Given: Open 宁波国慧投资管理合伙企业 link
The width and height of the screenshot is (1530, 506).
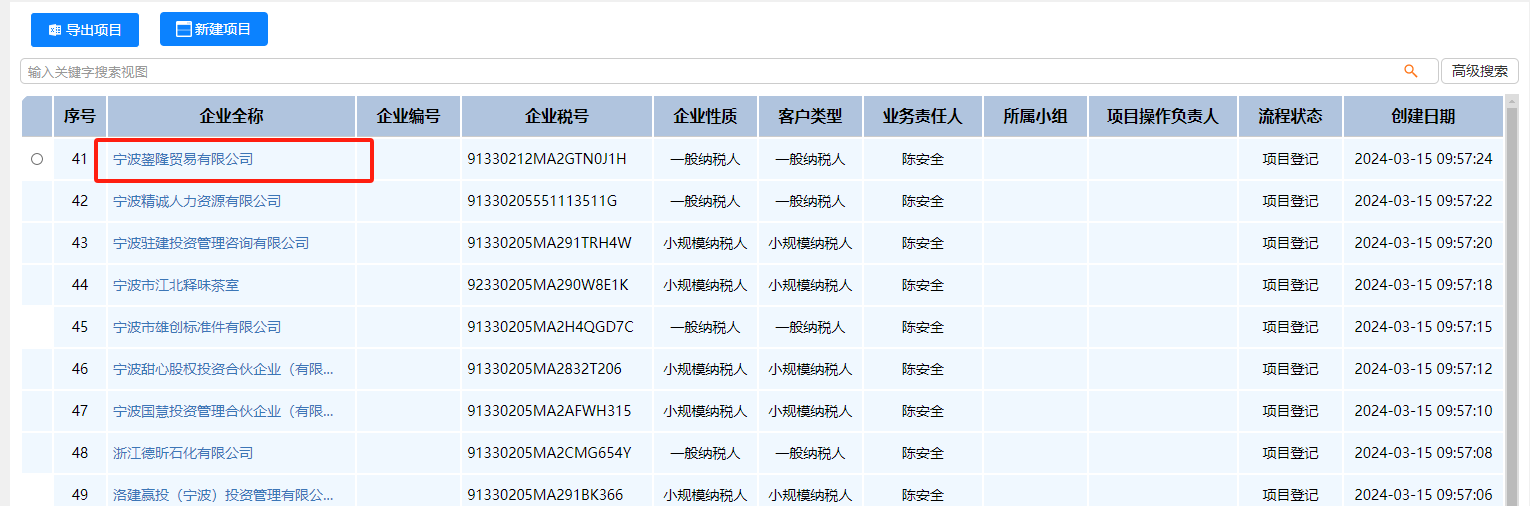Looking at the screenshot, I should (x=223, y=411).
